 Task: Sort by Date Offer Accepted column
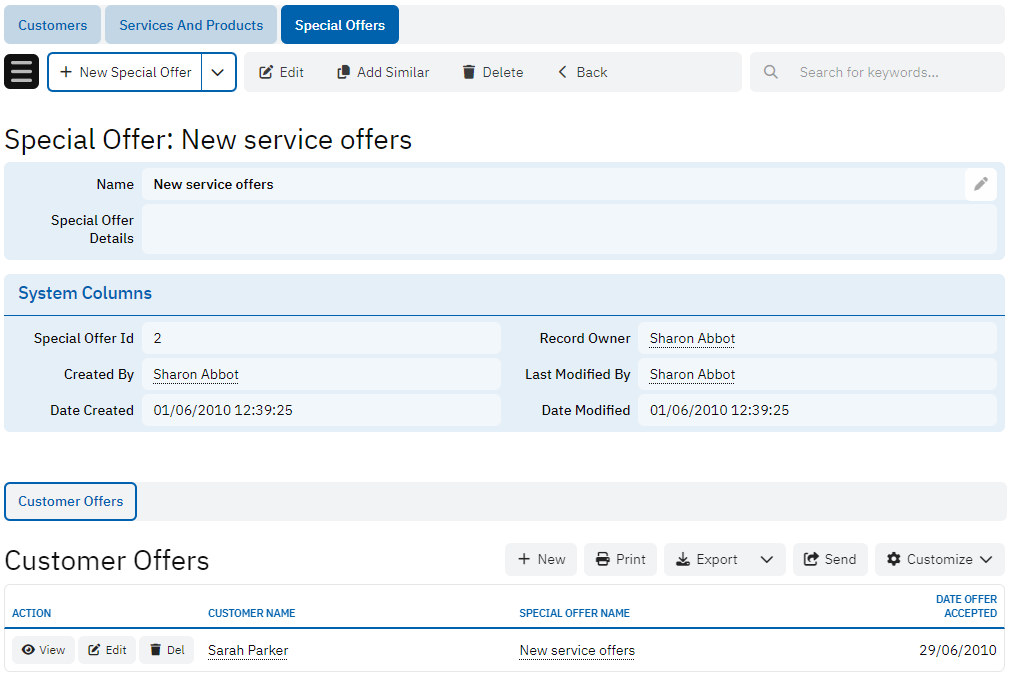click(965, 606)
